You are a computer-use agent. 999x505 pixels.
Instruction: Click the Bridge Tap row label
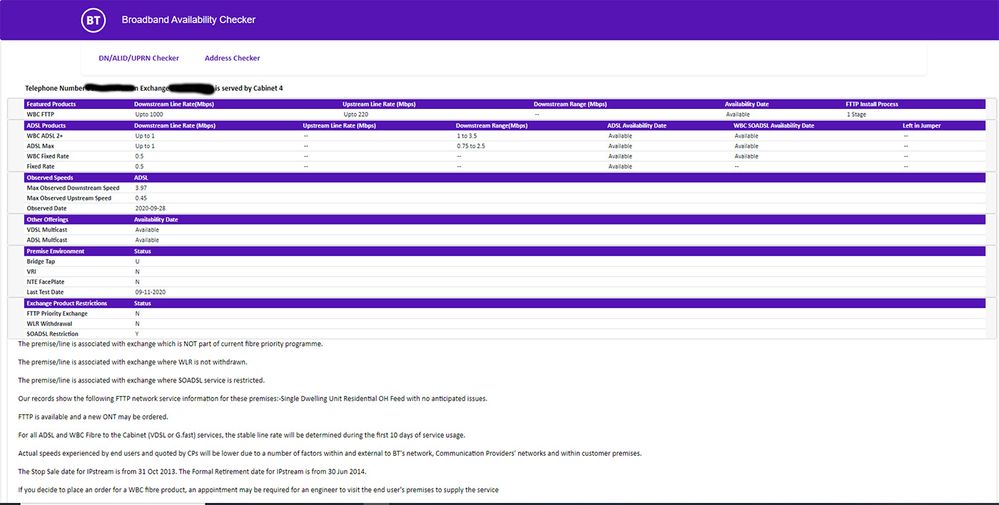(41, 261)
